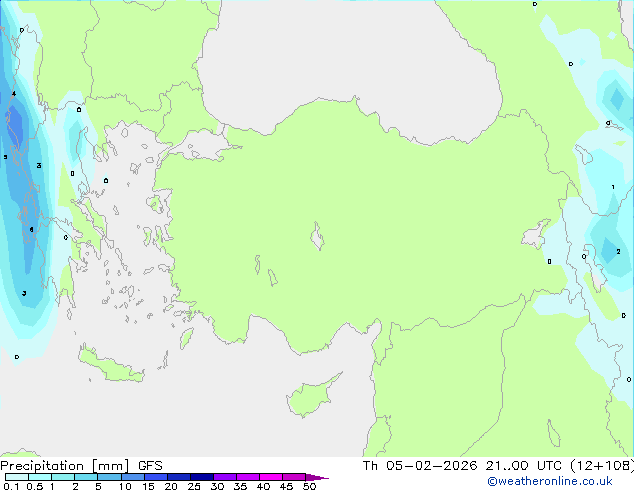634x490 pixels.
Task: Click the 45–50 mm legend color swatch
Action: tap(294, 477)
